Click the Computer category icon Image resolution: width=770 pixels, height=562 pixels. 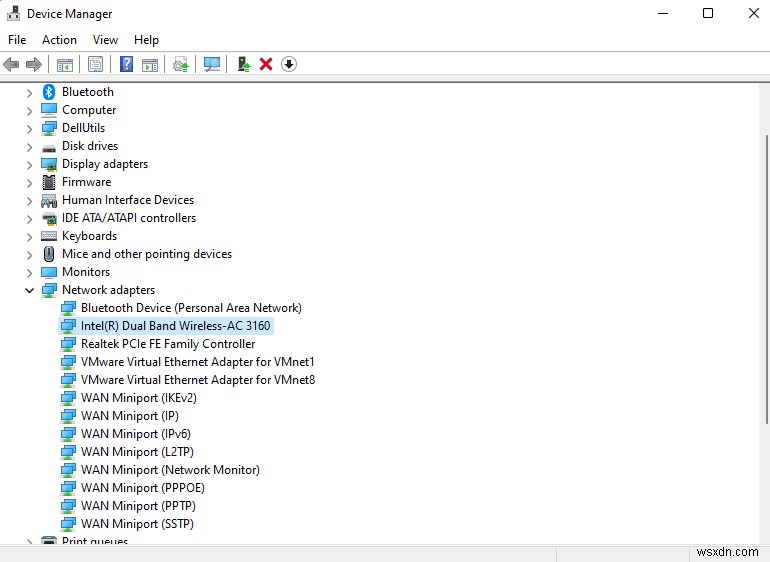coord(49,110)
